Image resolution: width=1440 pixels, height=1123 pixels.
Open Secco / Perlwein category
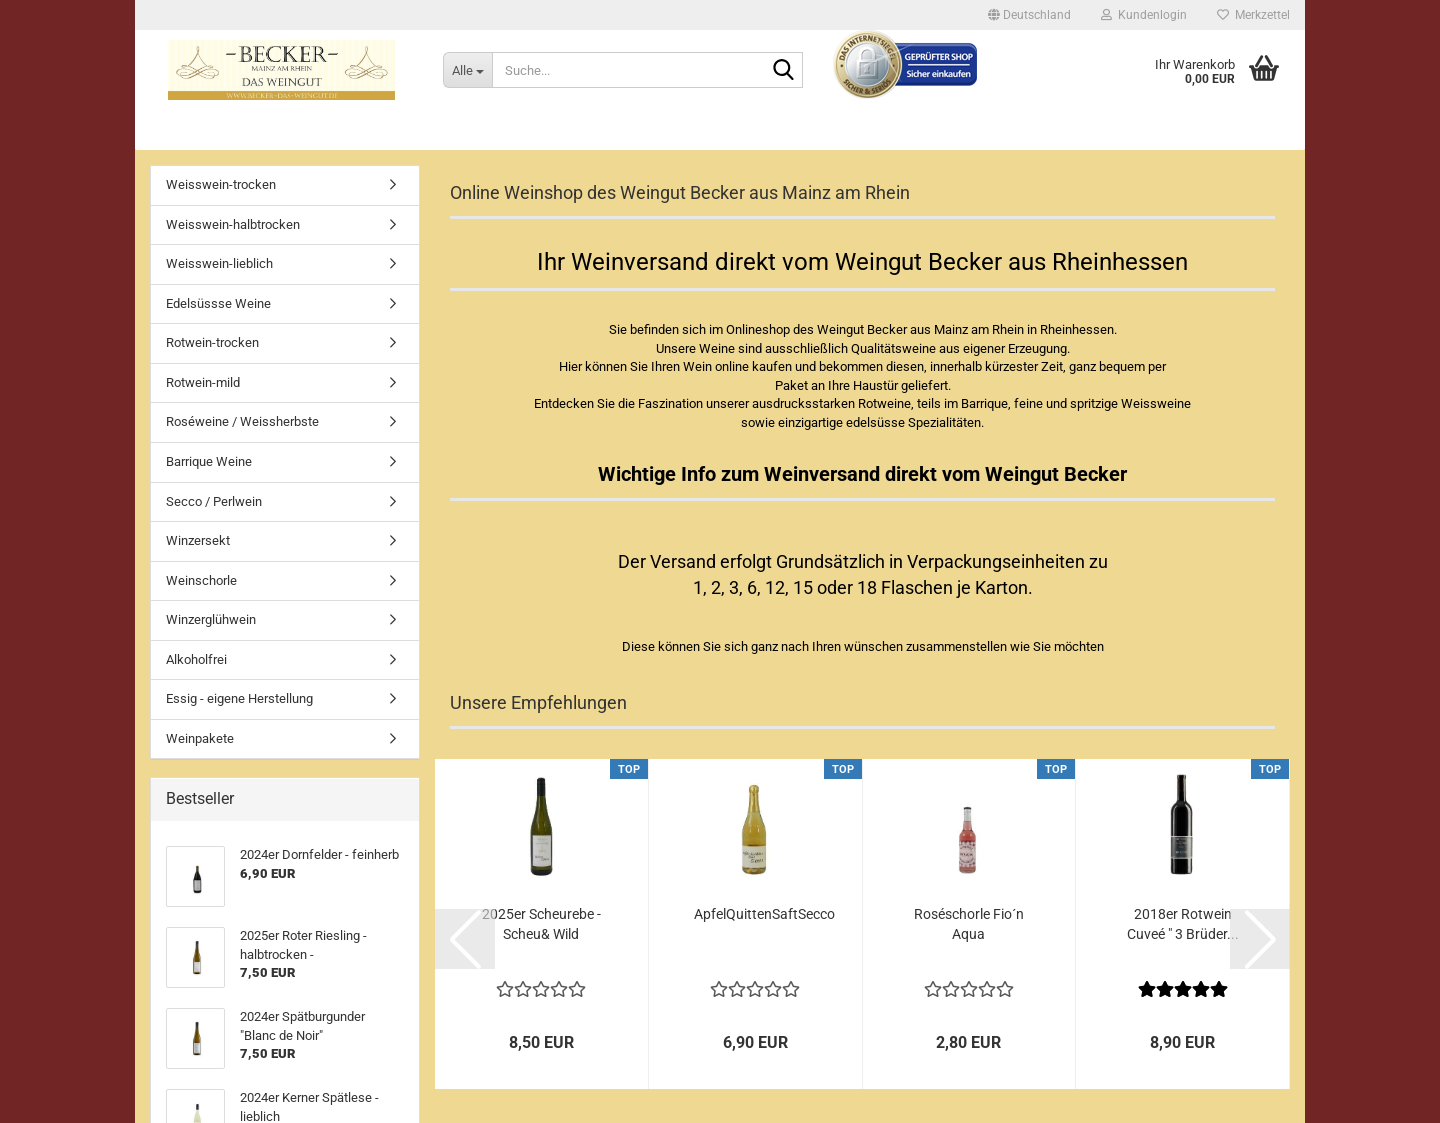285,502
